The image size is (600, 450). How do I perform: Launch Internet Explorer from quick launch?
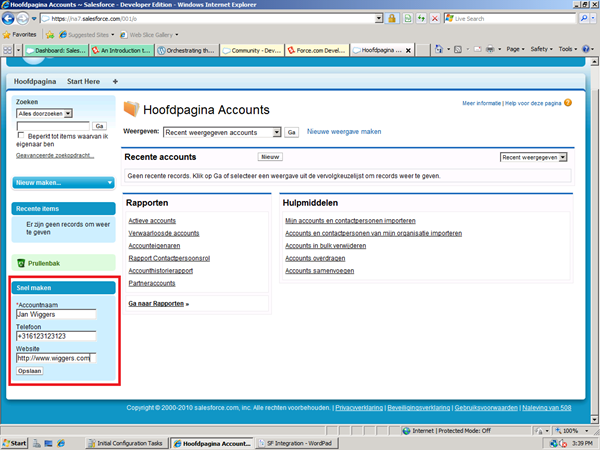(x=61, y=443)
